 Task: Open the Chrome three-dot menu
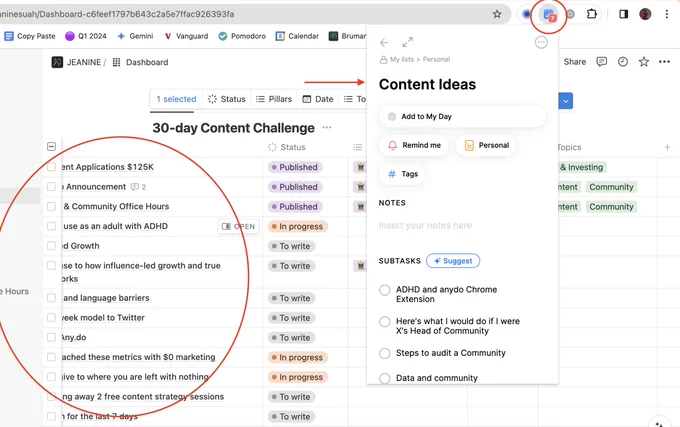667,14
